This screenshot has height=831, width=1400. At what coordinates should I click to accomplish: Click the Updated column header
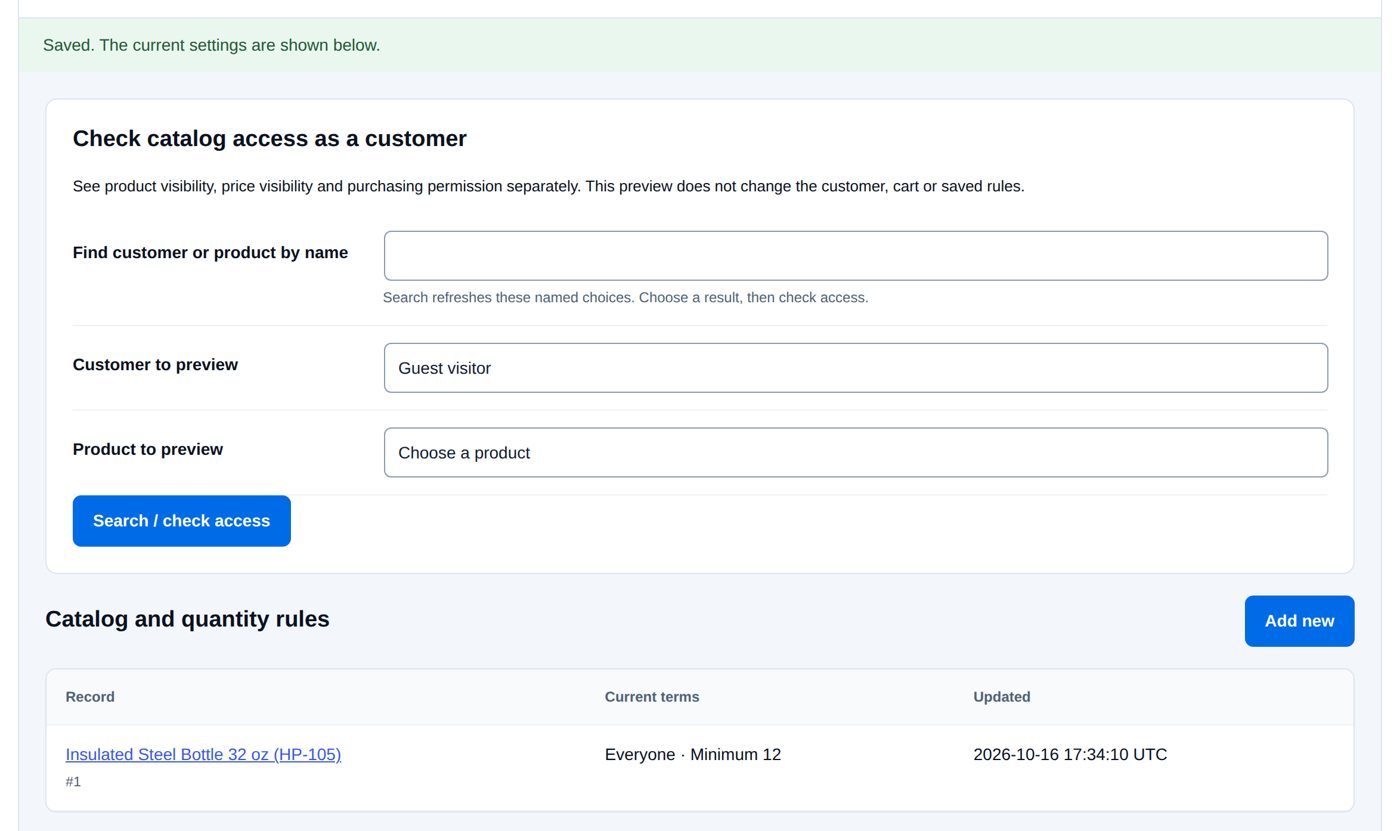[x=1002, y=697]
